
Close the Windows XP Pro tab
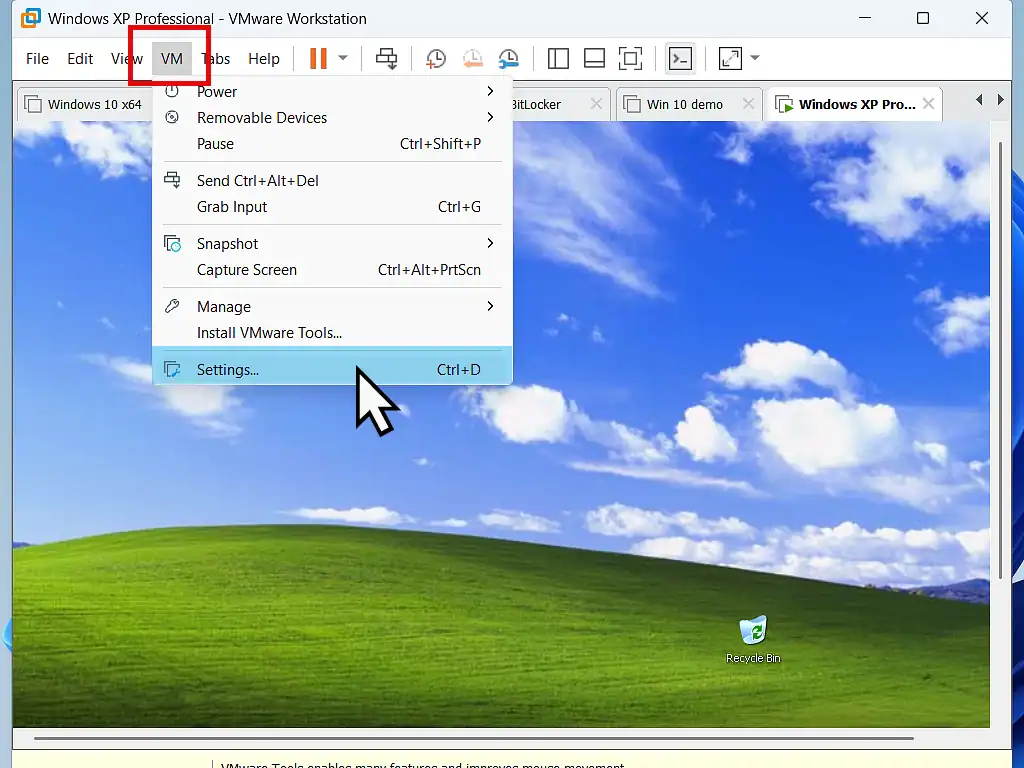pos(928,104)
